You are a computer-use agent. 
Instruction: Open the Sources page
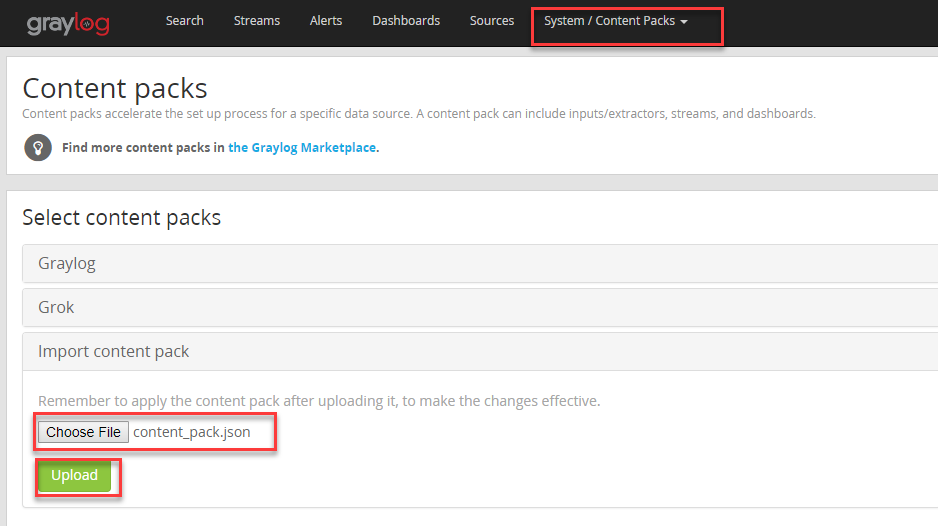tap(492, 20)
